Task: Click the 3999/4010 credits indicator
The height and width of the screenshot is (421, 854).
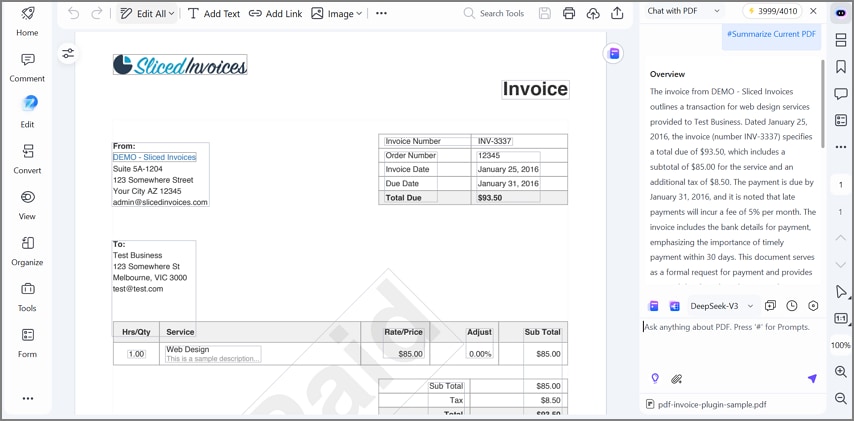Action: (x=773, y=11)
